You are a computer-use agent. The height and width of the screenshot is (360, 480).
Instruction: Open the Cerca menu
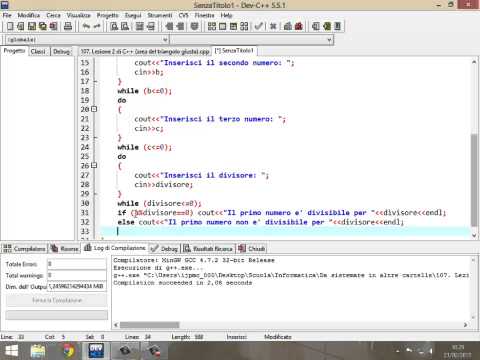click(x=53, y=15)
